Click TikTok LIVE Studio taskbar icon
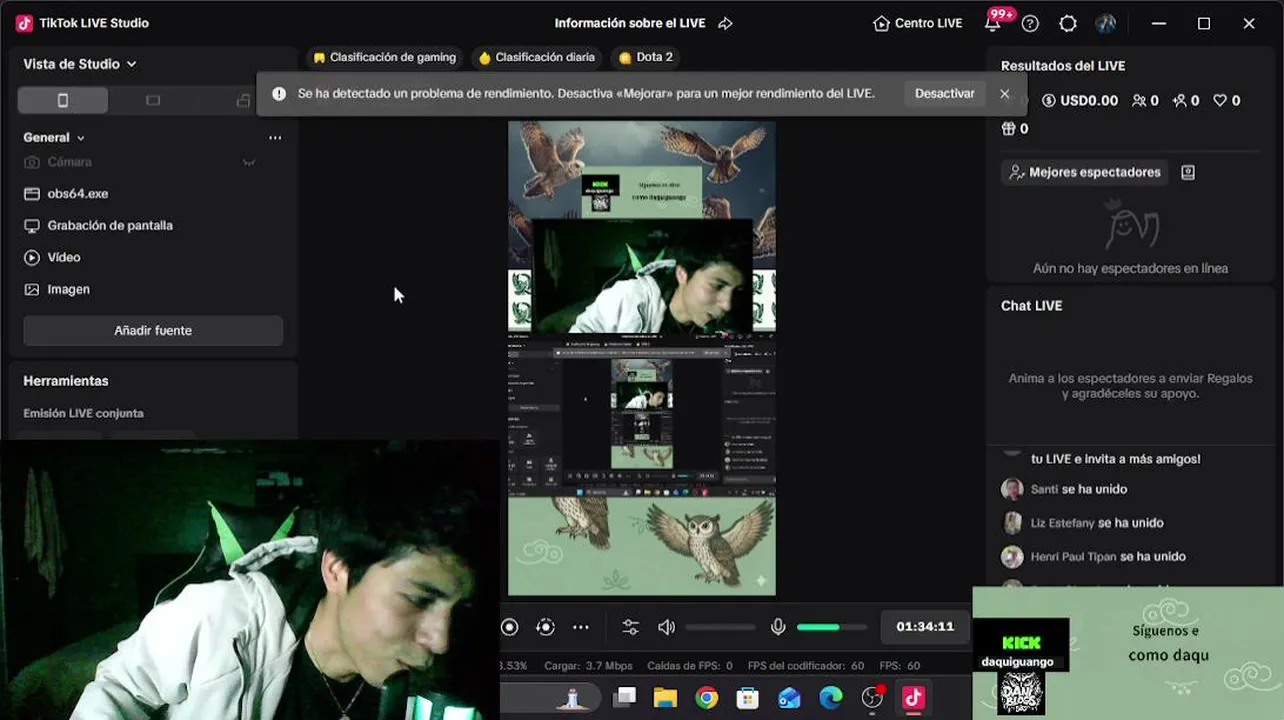The width and height of the screenshot is (1284, 720). [913, 698]
